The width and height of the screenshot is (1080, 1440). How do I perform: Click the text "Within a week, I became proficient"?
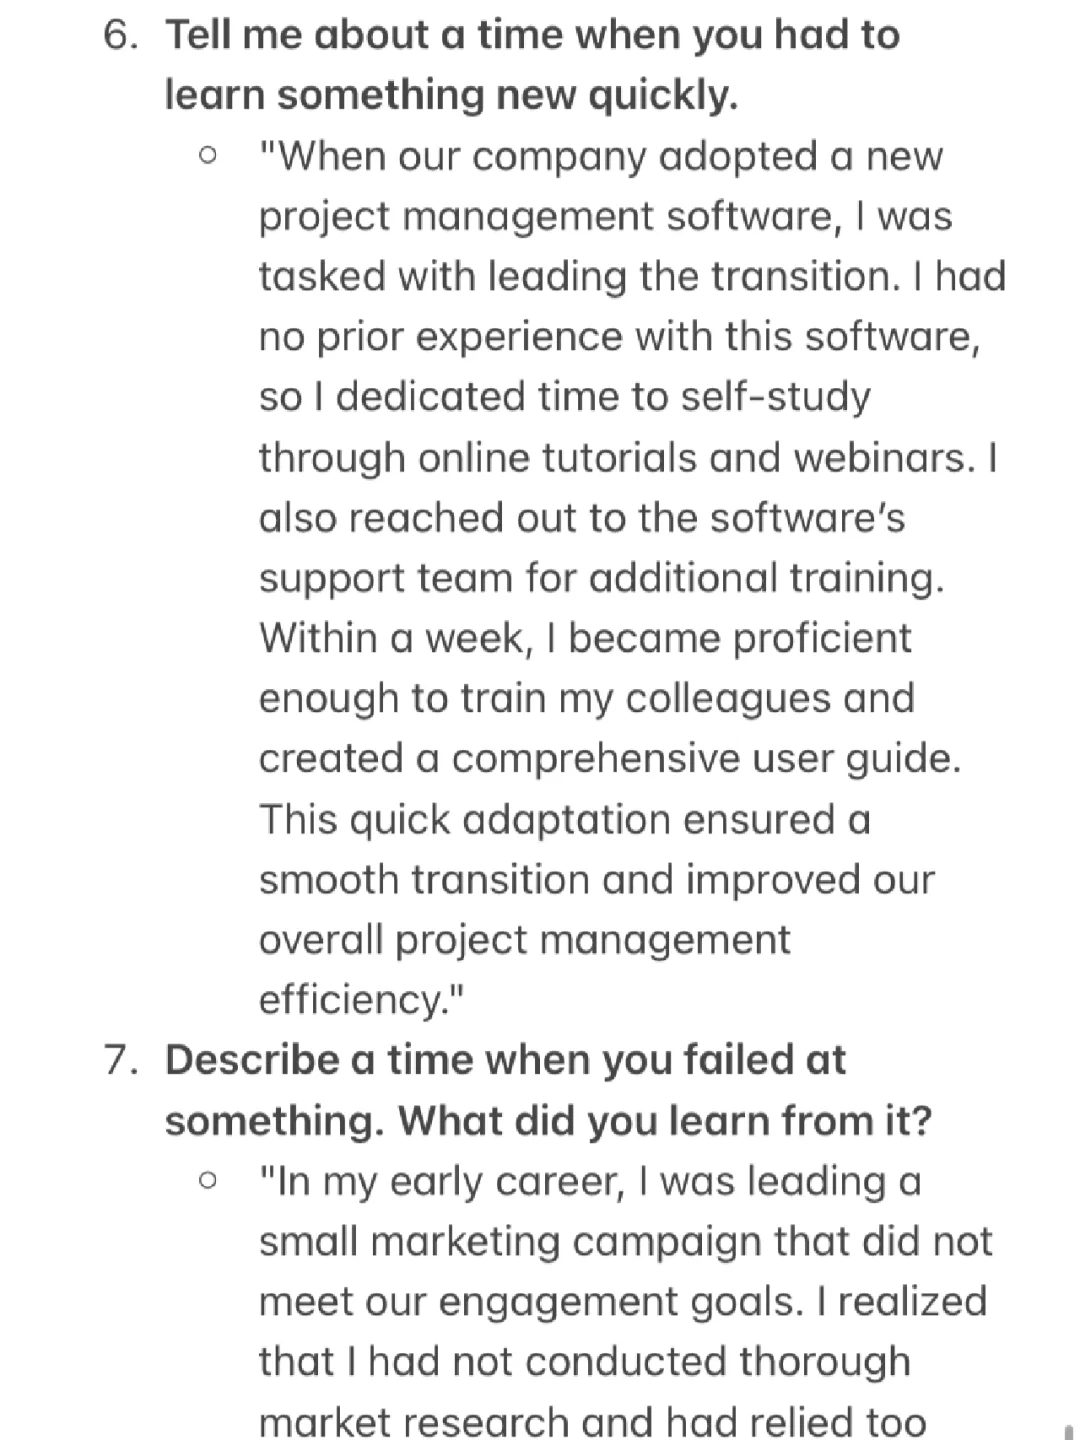click(x=585, y=638)
